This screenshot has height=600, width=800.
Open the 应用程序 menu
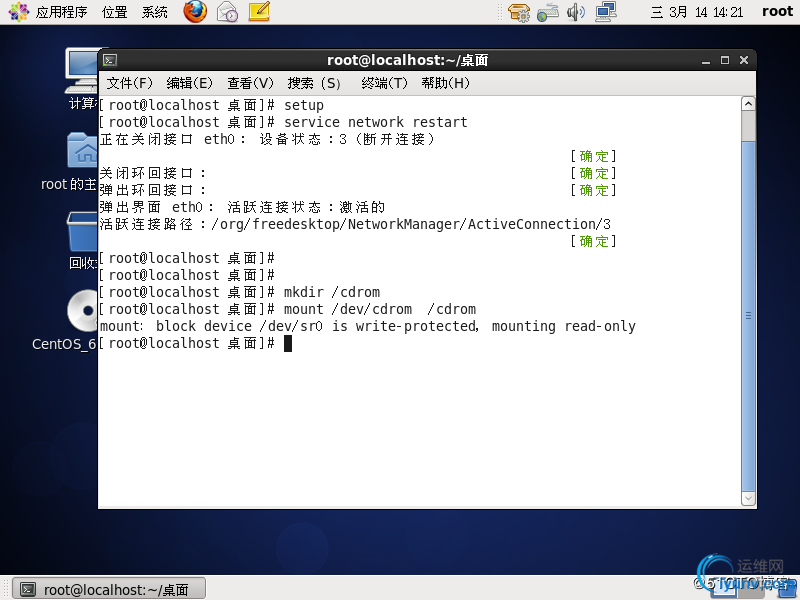61,12
